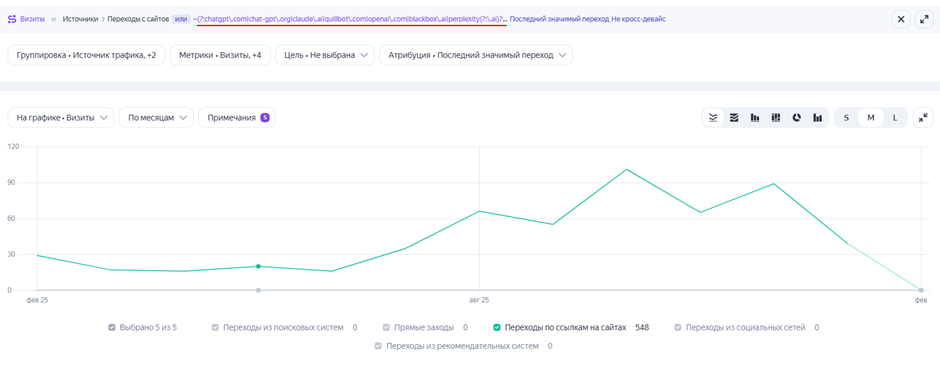Image resolution: width=940 pixels, height=365 pixels.
Task: Click the notes count badge 5
Action: [x=265, y=118]
